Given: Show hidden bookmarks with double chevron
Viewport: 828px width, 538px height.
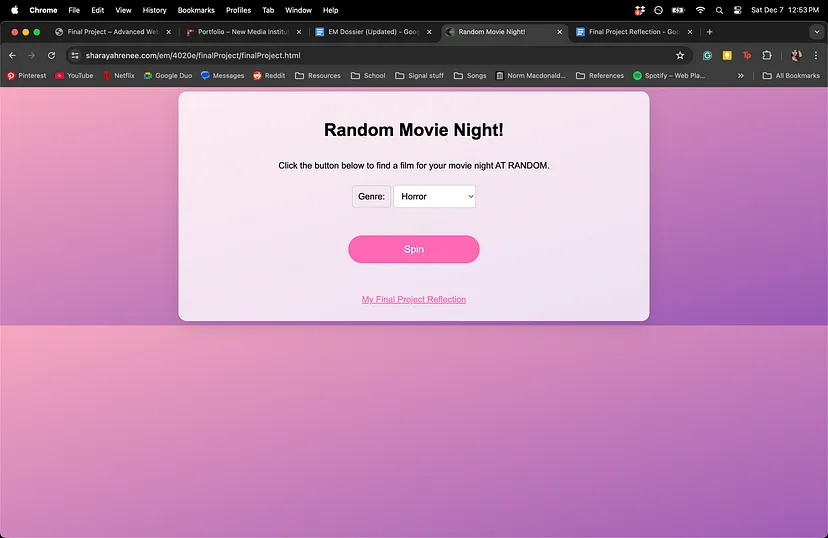Looking at the screenshot, I should (x=741, y=76).
